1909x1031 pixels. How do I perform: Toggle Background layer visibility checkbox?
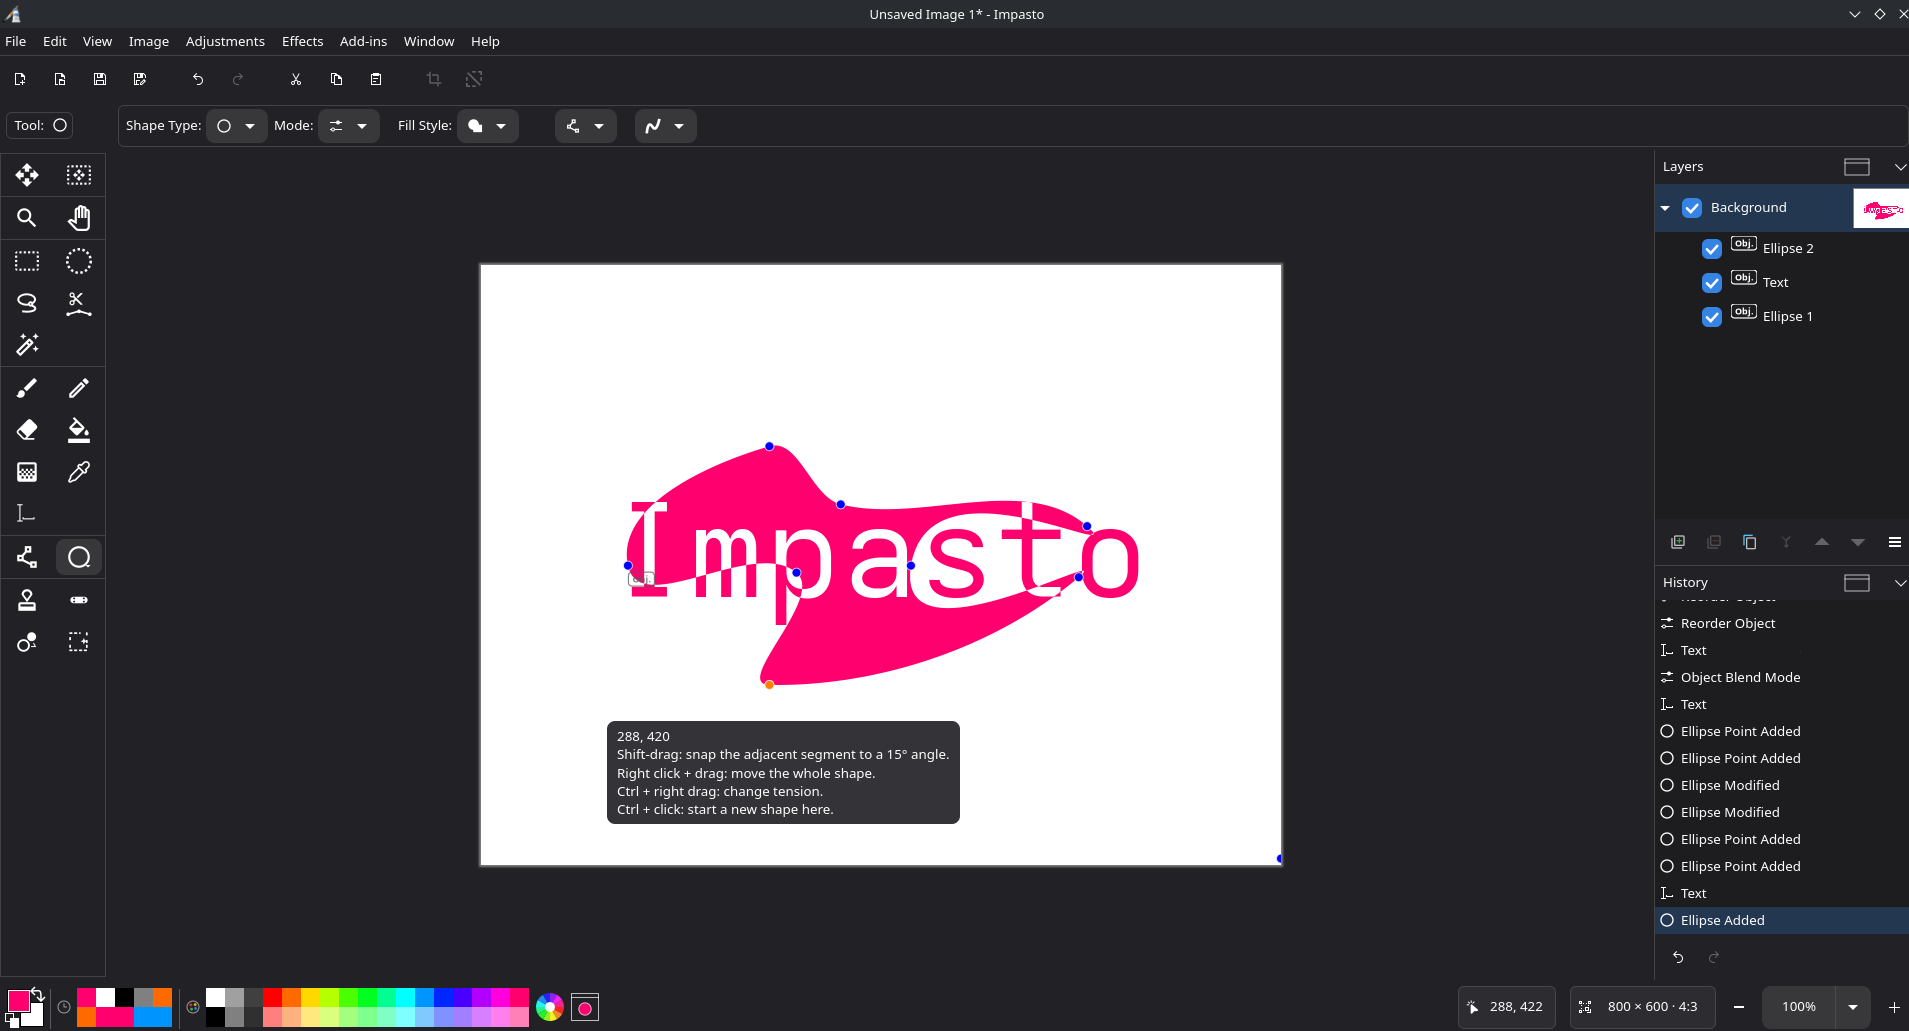click(x=1692, y=208)
